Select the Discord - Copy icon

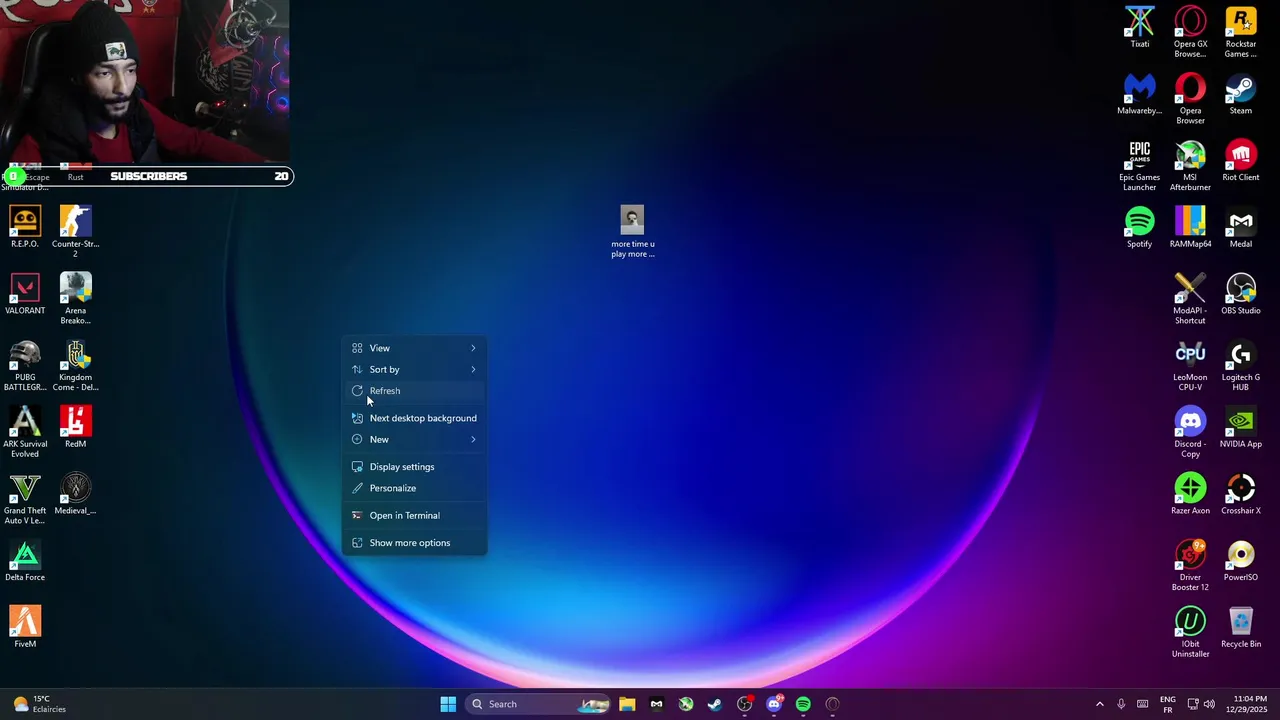[1190, 432]
